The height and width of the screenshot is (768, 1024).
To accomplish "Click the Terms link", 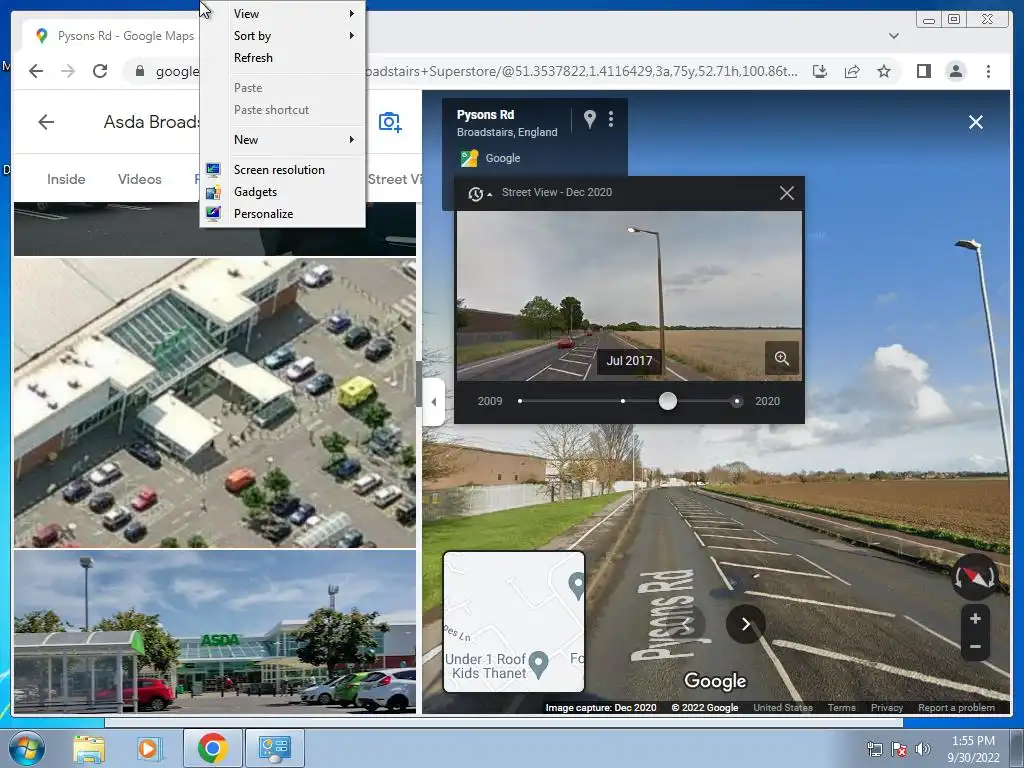I will pyautogui.click(x=841, y=707).
